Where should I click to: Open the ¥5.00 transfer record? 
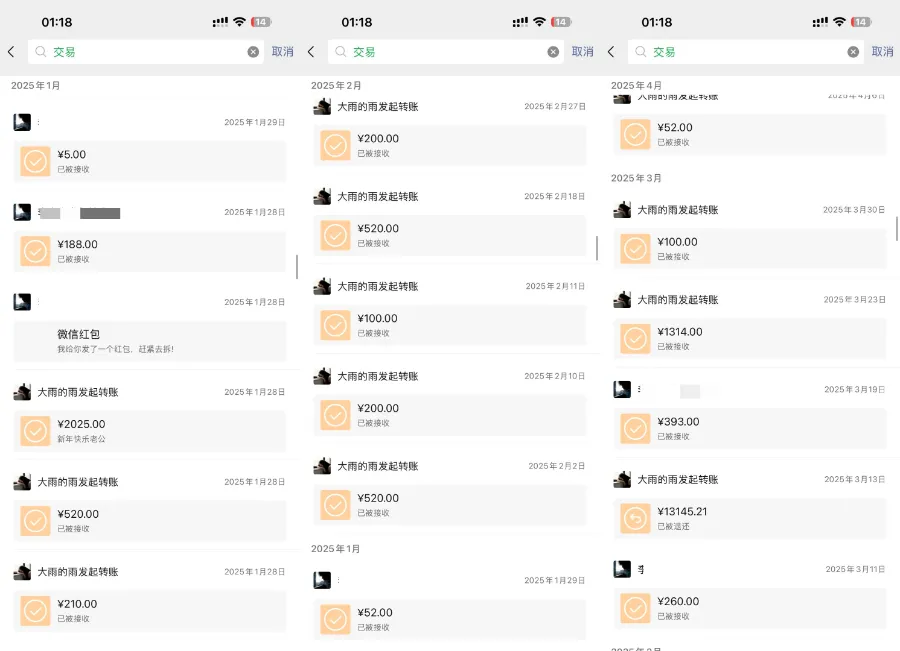pyautogui.click(x=150, y=162)
